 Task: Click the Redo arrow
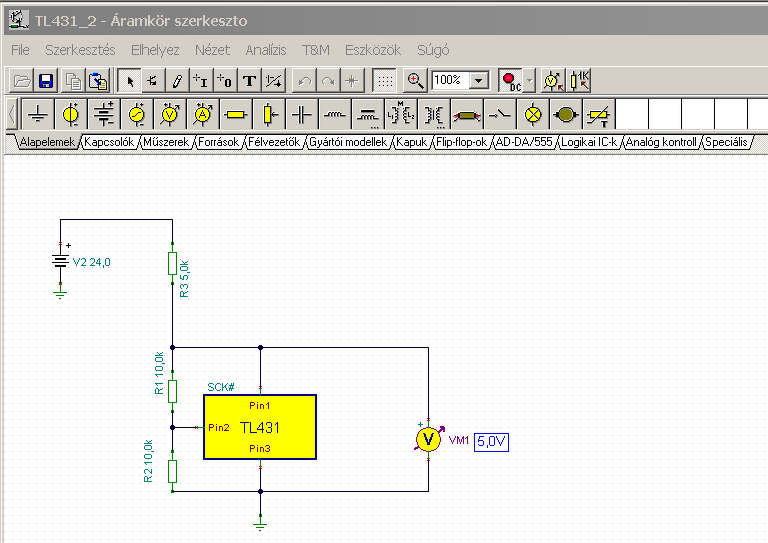click(x=328, y=81)
